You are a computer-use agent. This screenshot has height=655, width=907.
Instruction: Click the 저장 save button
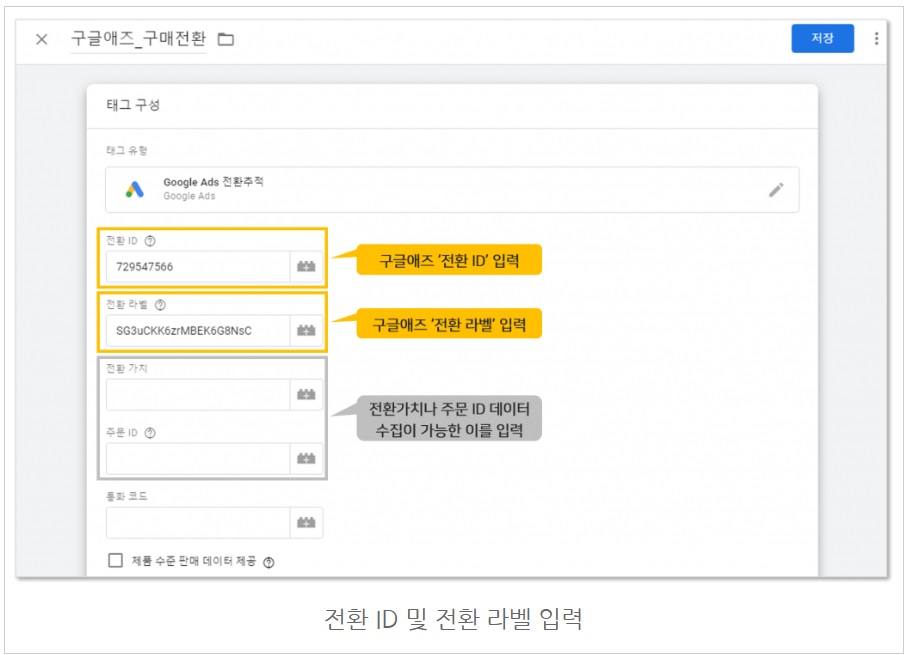coord(822,38)
